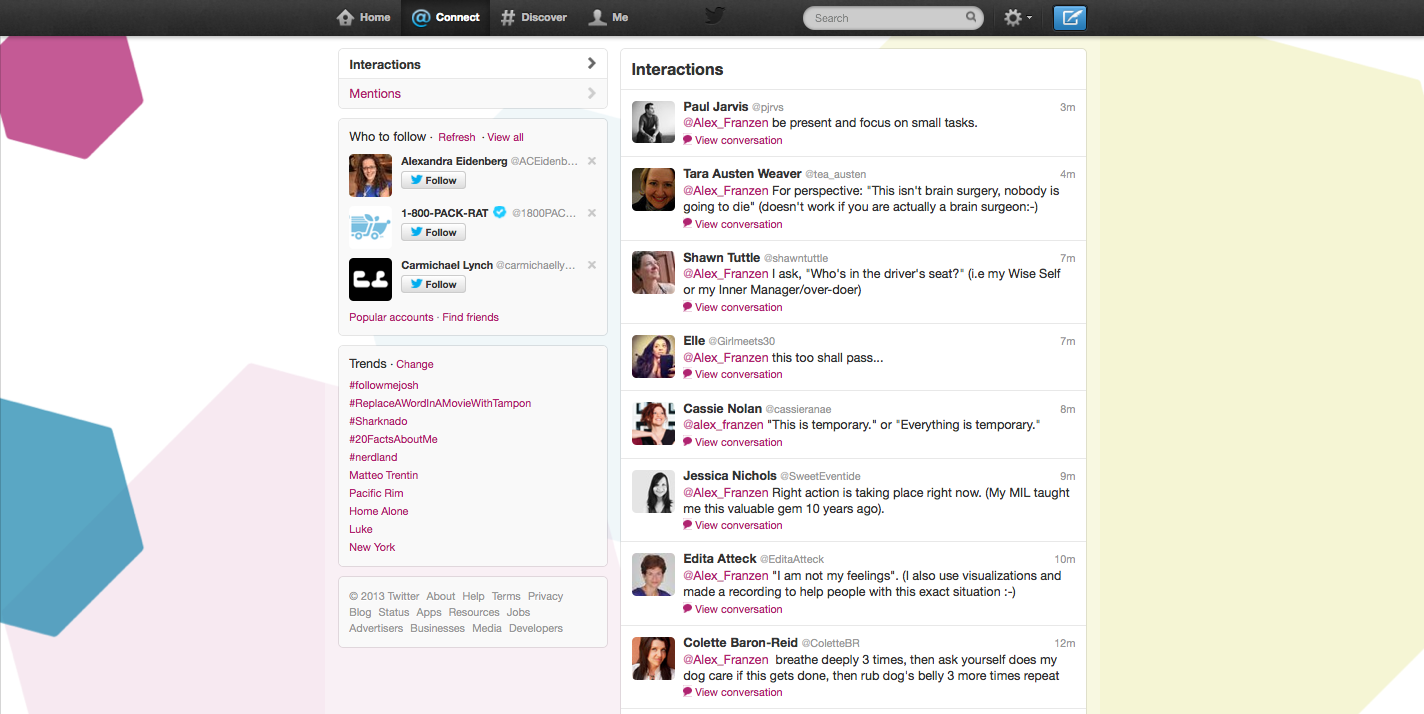Click the compose new tweet button
The height and width of the screenshot is (714, 1424).
pos(1070,17)
